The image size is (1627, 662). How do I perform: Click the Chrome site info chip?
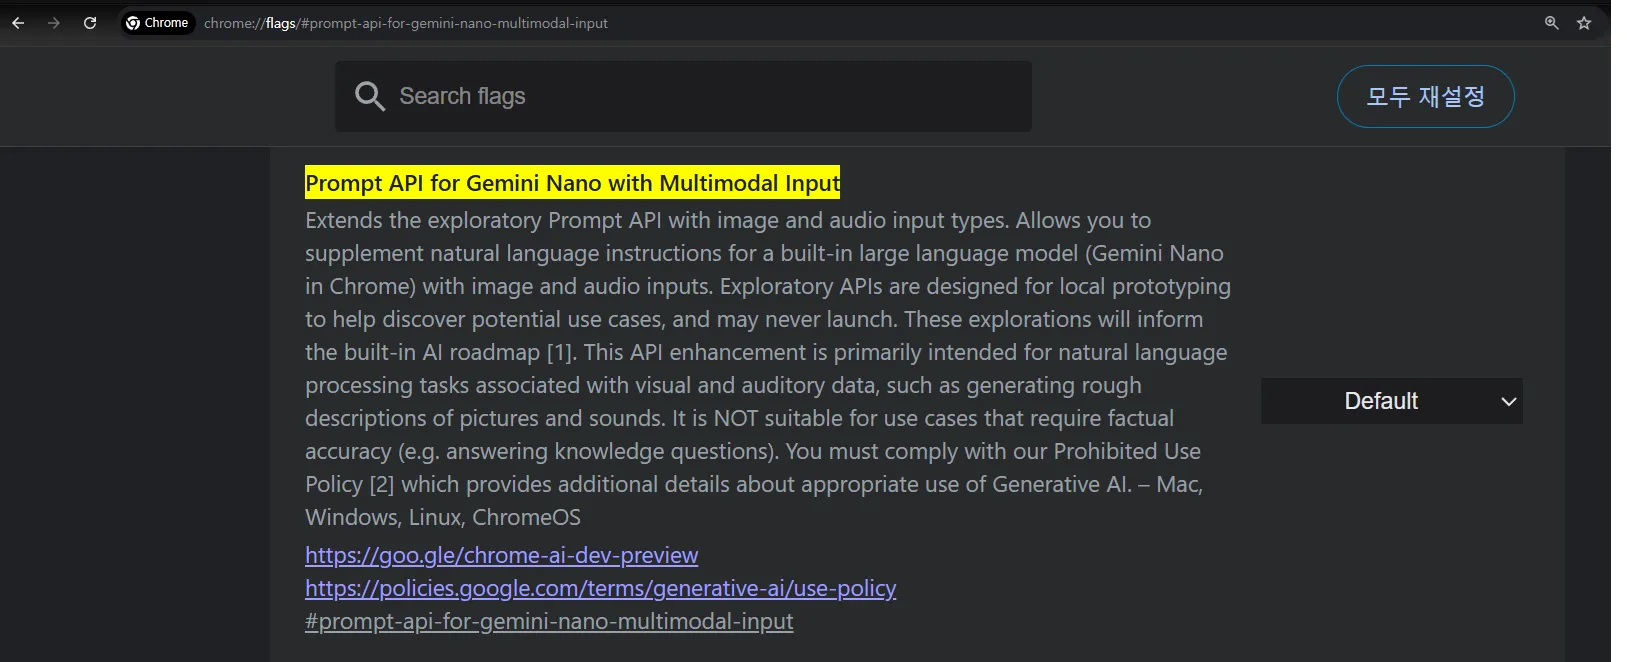pos(158,23)
